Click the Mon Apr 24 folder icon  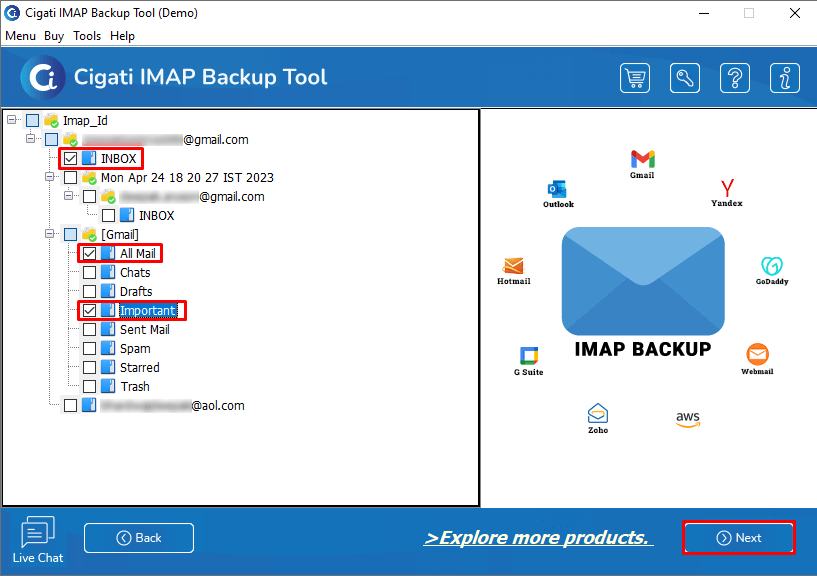(x=89, y=178)
